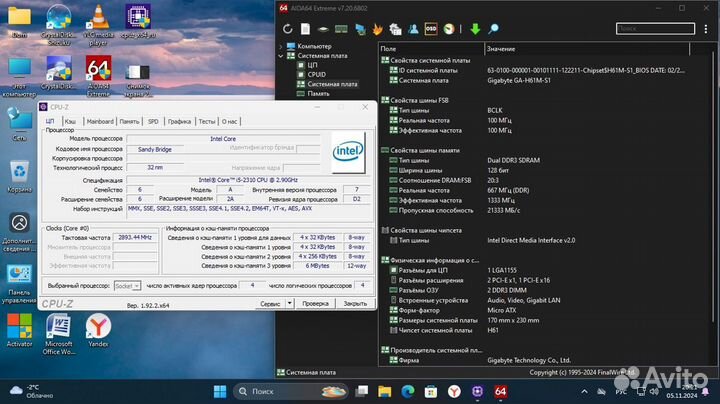The image size is (720, 404).
Task: Open the OSD panel icon in AIDA64
Action: (x=431, y=29)
